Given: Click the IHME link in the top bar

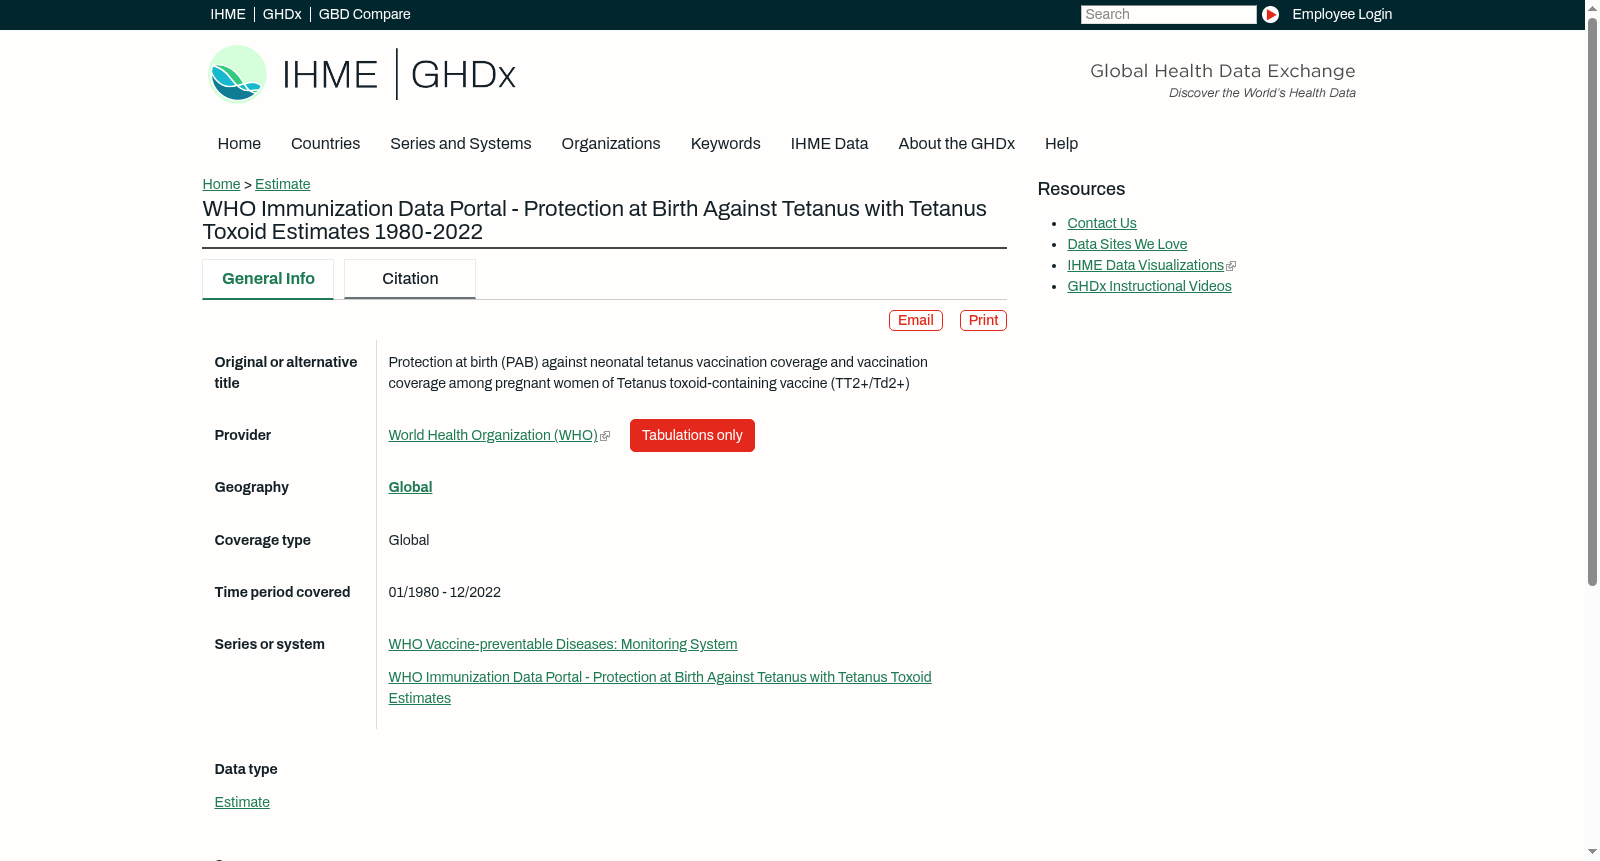Looking at the screenshot, I should coord(228,14).
